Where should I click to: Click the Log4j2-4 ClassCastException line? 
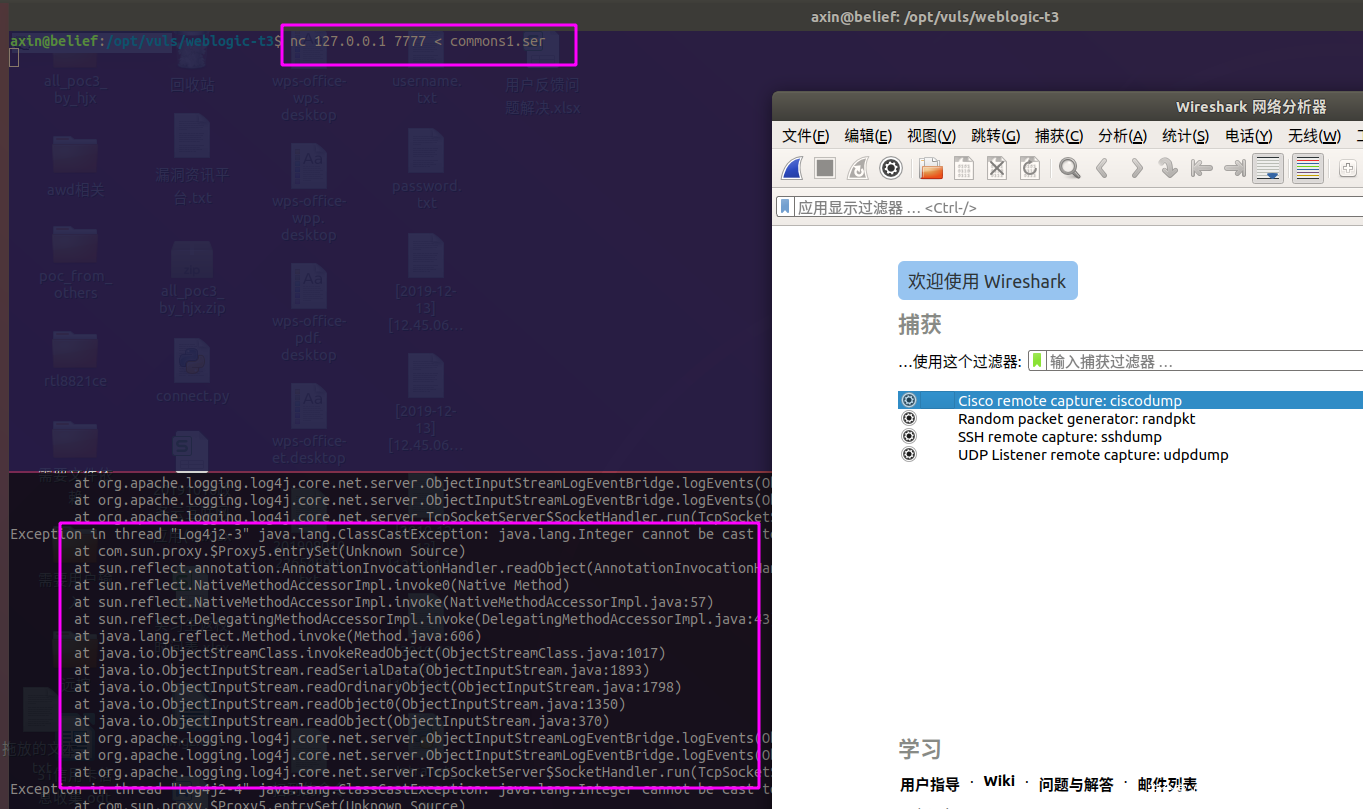click(390, 789)
